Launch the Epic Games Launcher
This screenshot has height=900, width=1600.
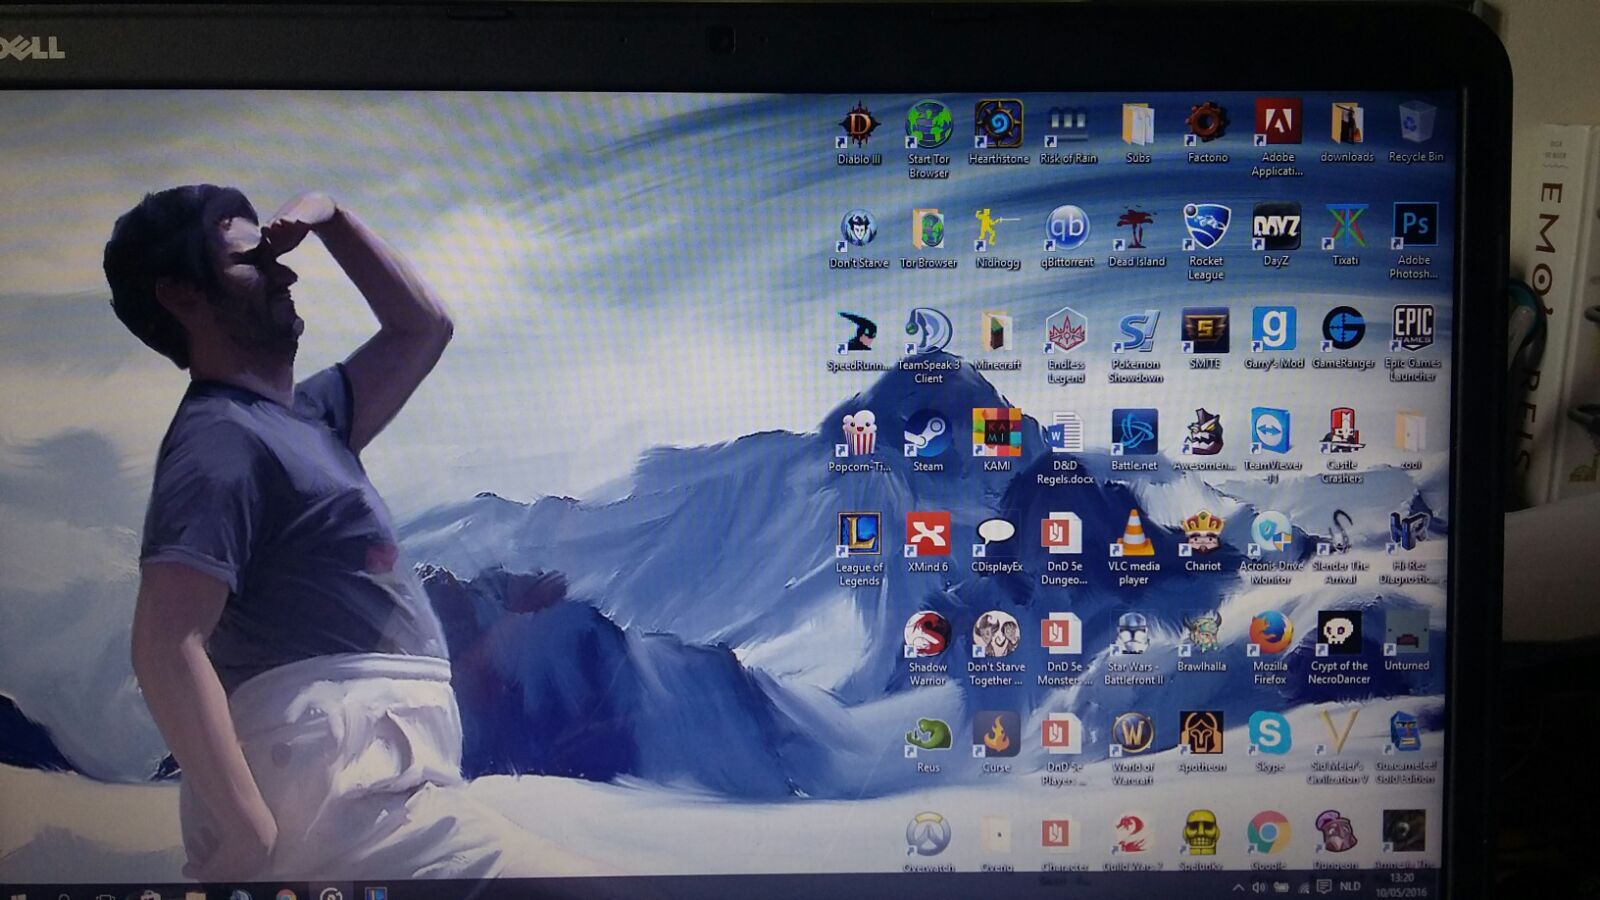[x=1412, y=330]
